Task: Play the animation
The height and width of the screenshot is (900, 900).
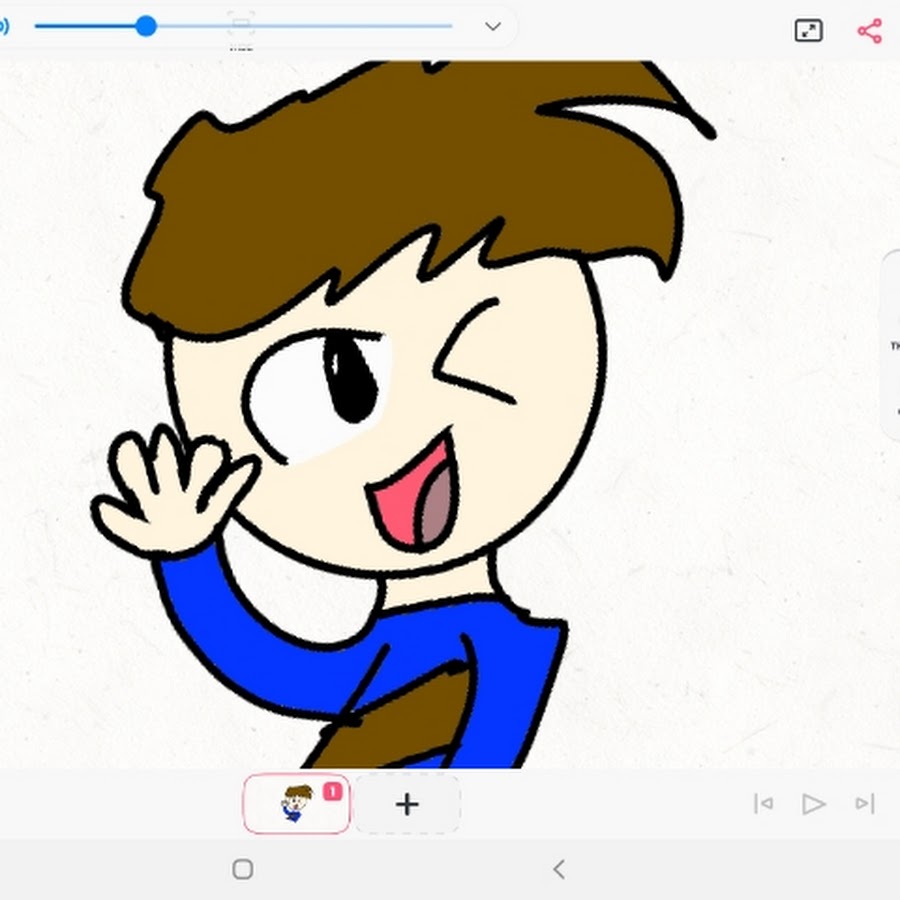Action: pyautogui.click(x=813, y=803)
